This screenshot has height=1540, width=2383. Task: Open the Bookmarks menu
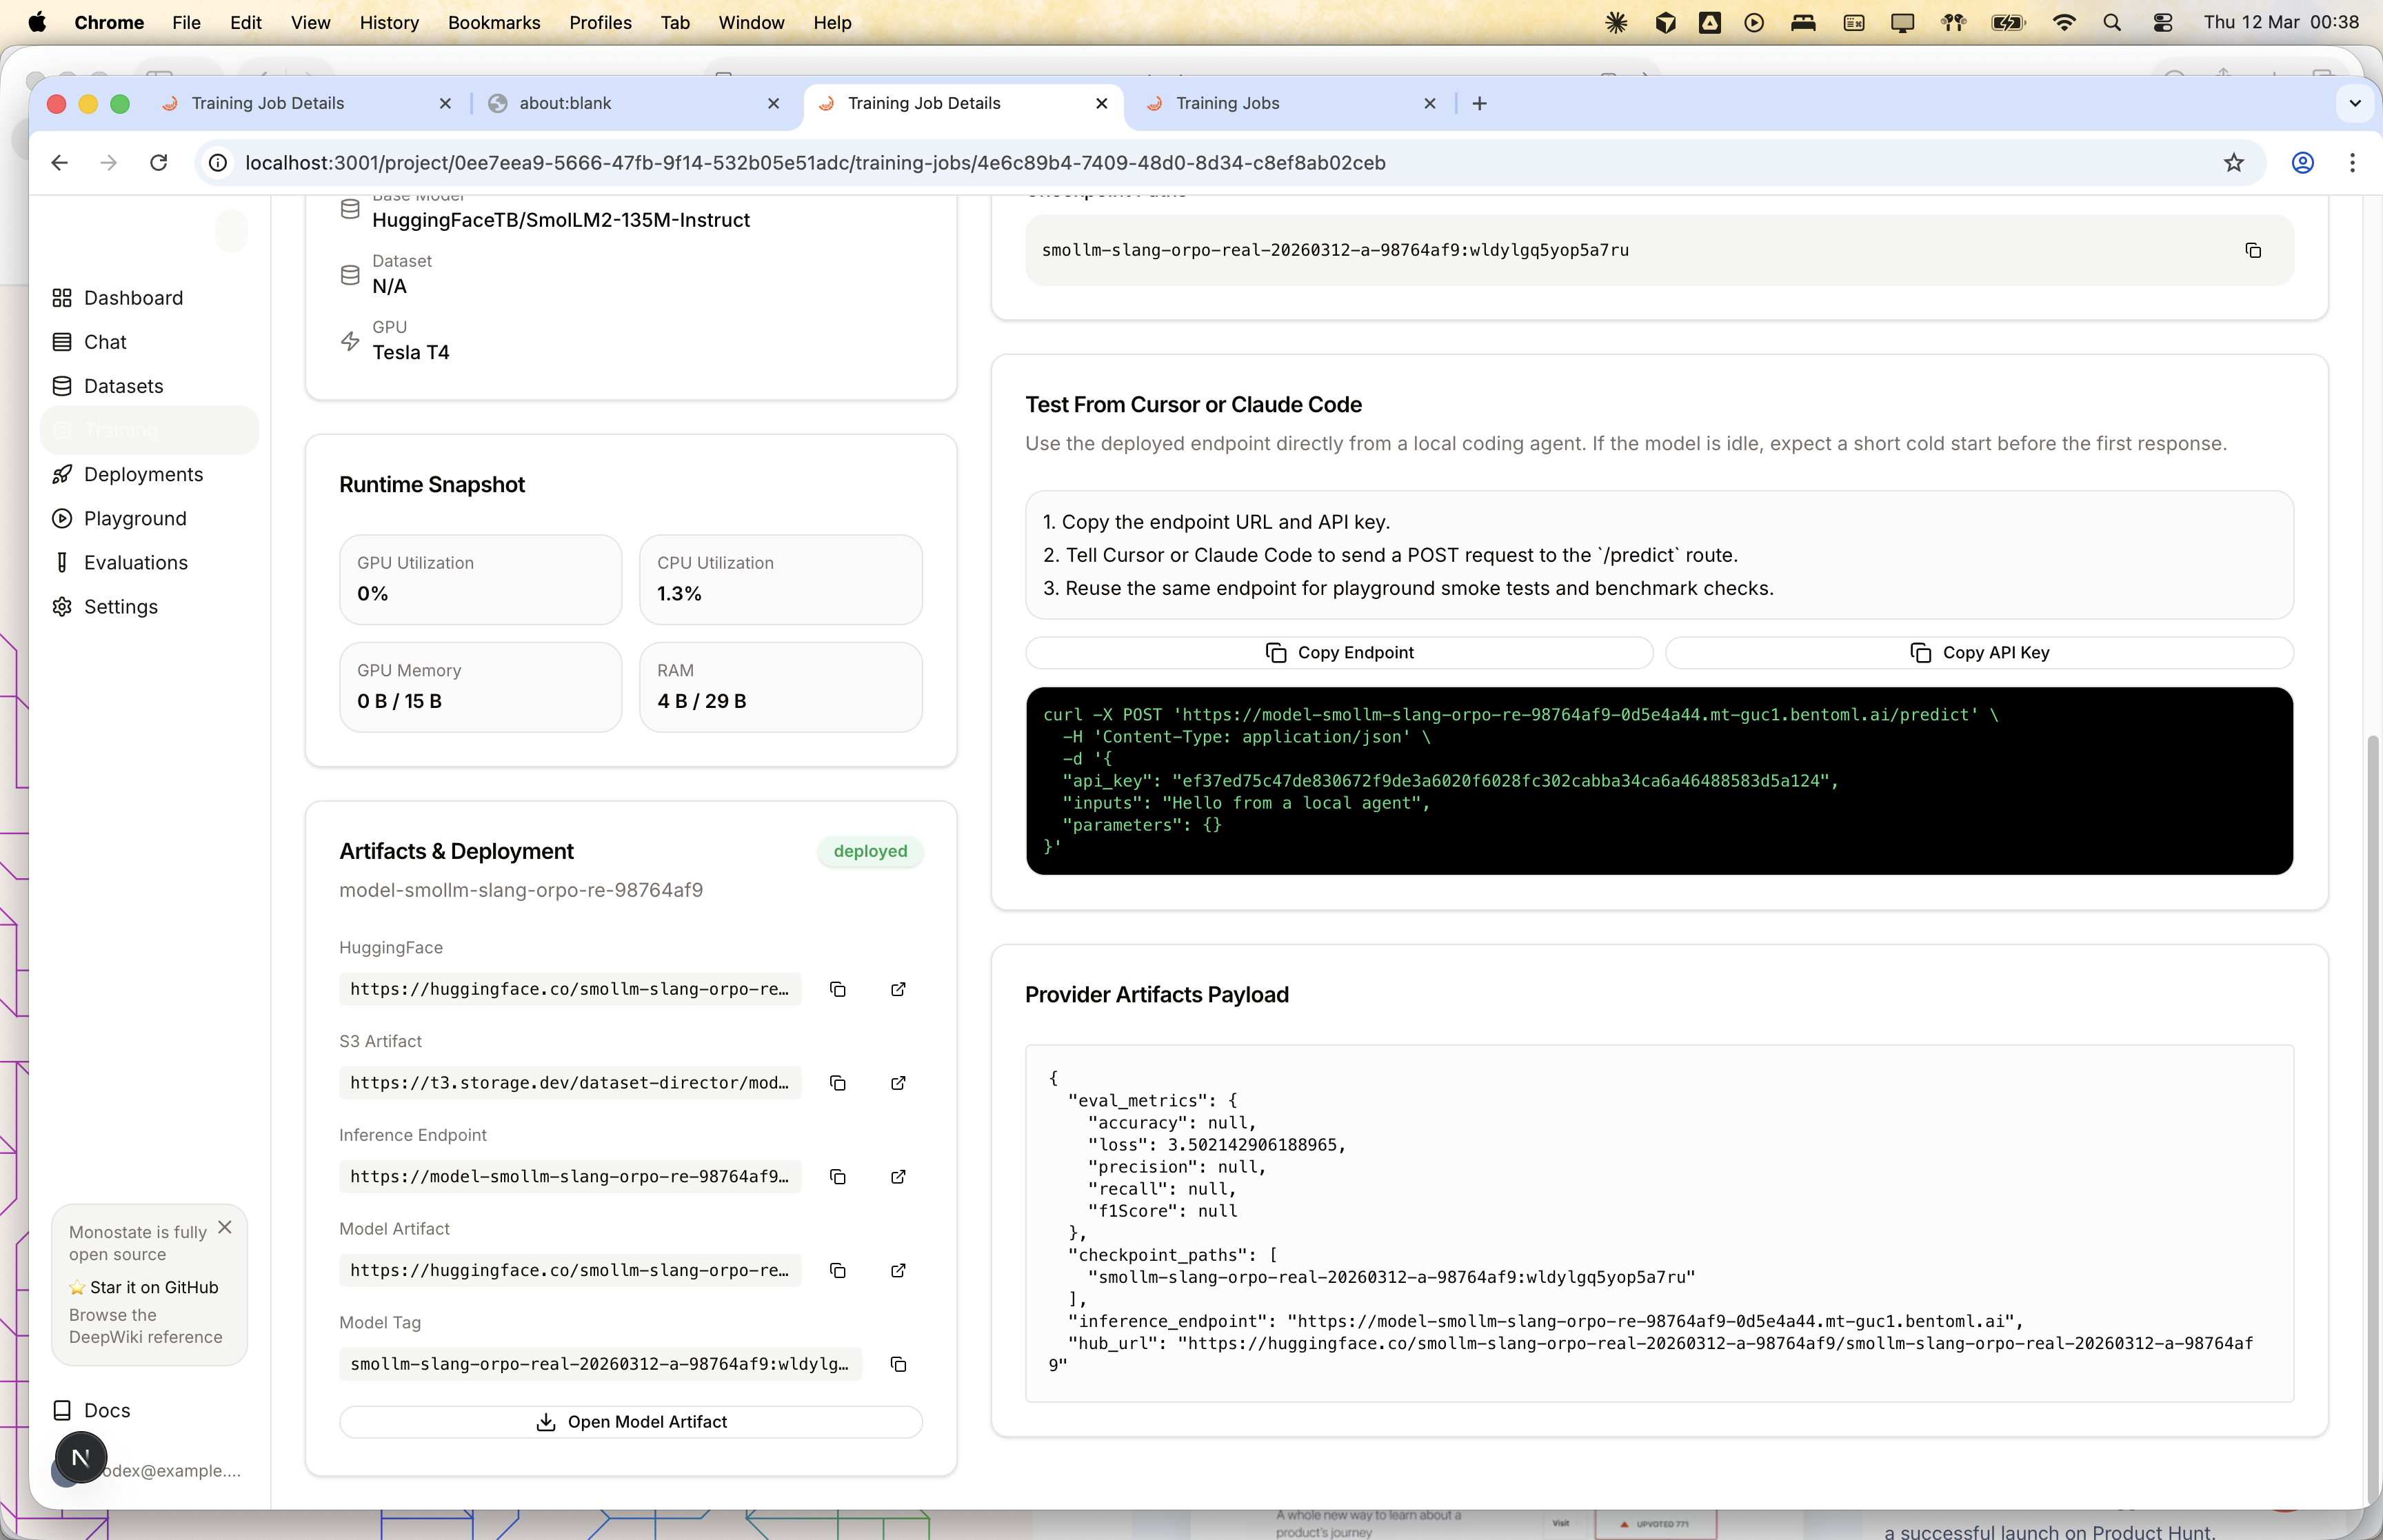point(494,22)
